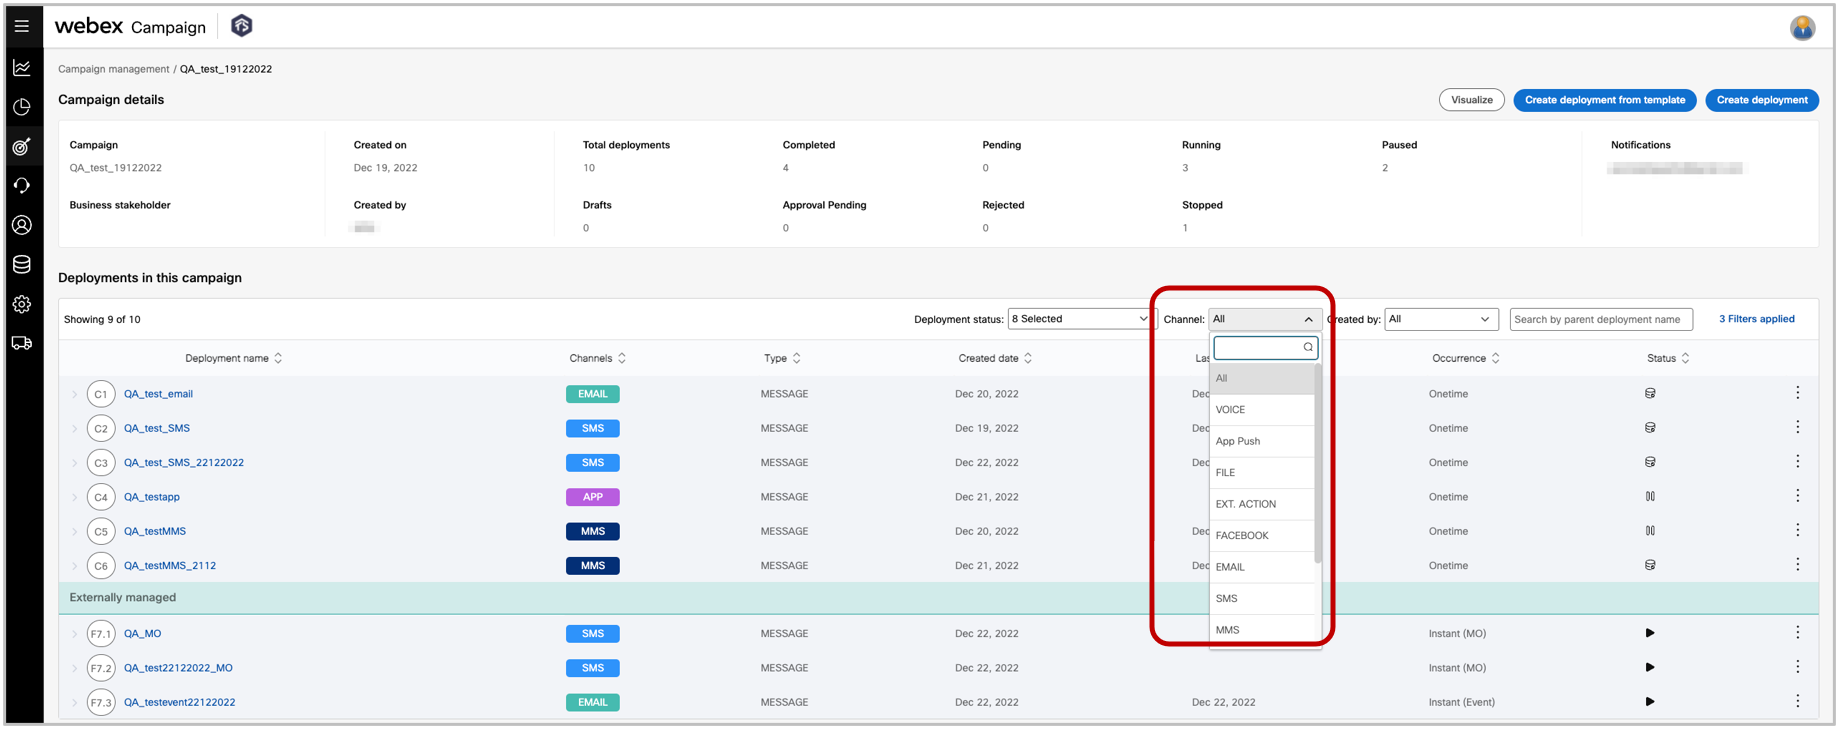Open the QA_testMMS_2112 deployment link
Screen dimensions: 1839x731
[170, 566]
